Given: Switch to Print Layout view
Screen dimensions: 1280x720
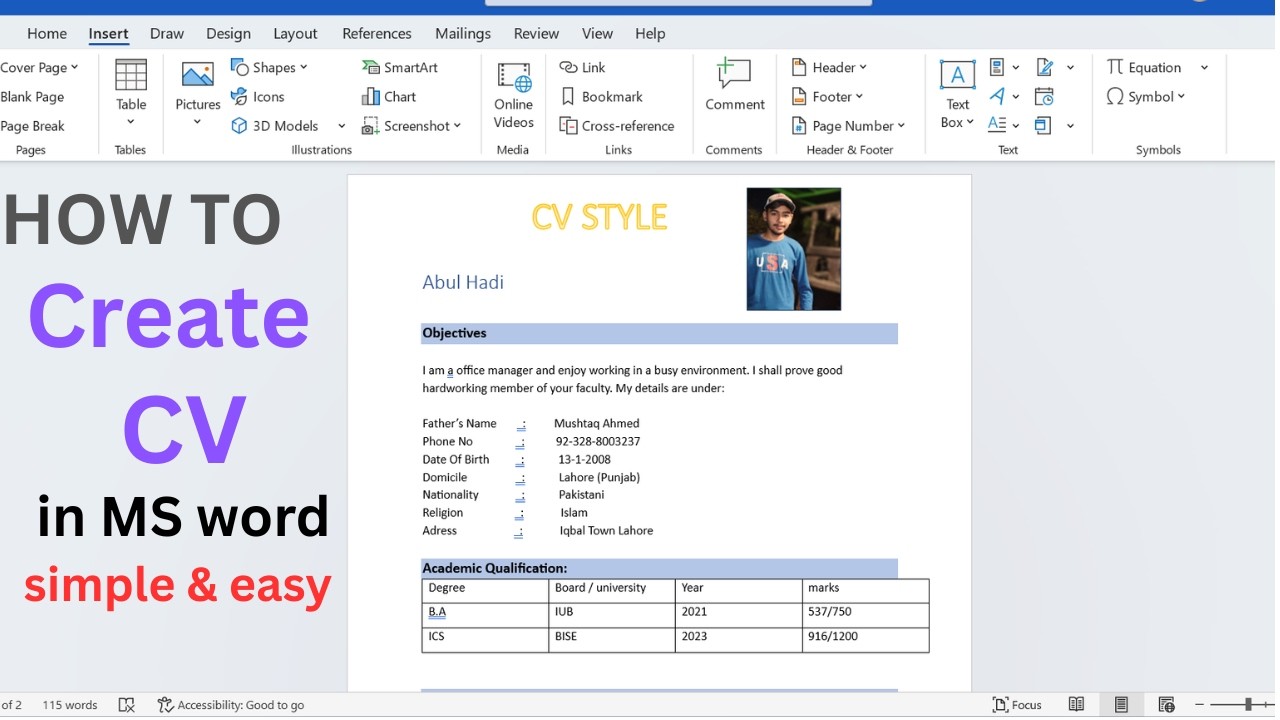Looking at the screenshot, I should click(1121, 705).
